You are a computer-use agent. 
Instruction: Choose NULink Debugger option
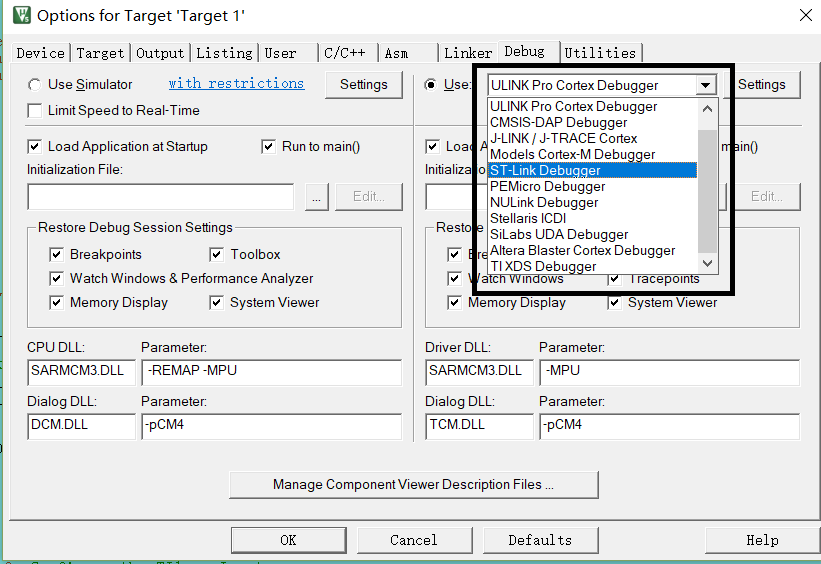(x=593, y=202)
